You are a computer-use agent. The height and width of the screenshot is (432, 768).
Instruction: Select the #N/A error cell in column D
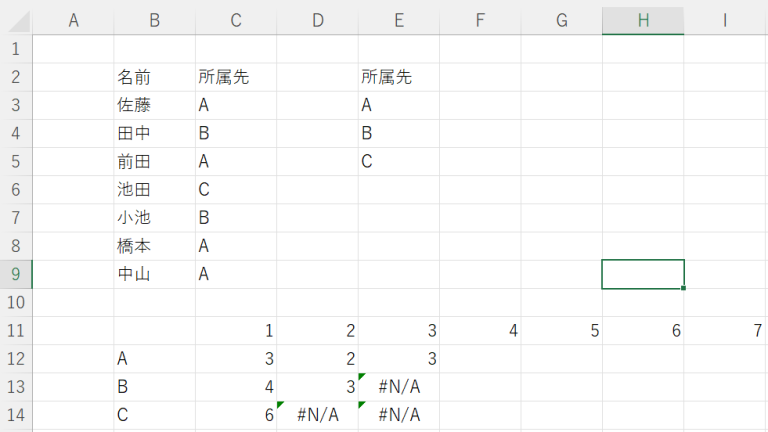pos(318,415)
